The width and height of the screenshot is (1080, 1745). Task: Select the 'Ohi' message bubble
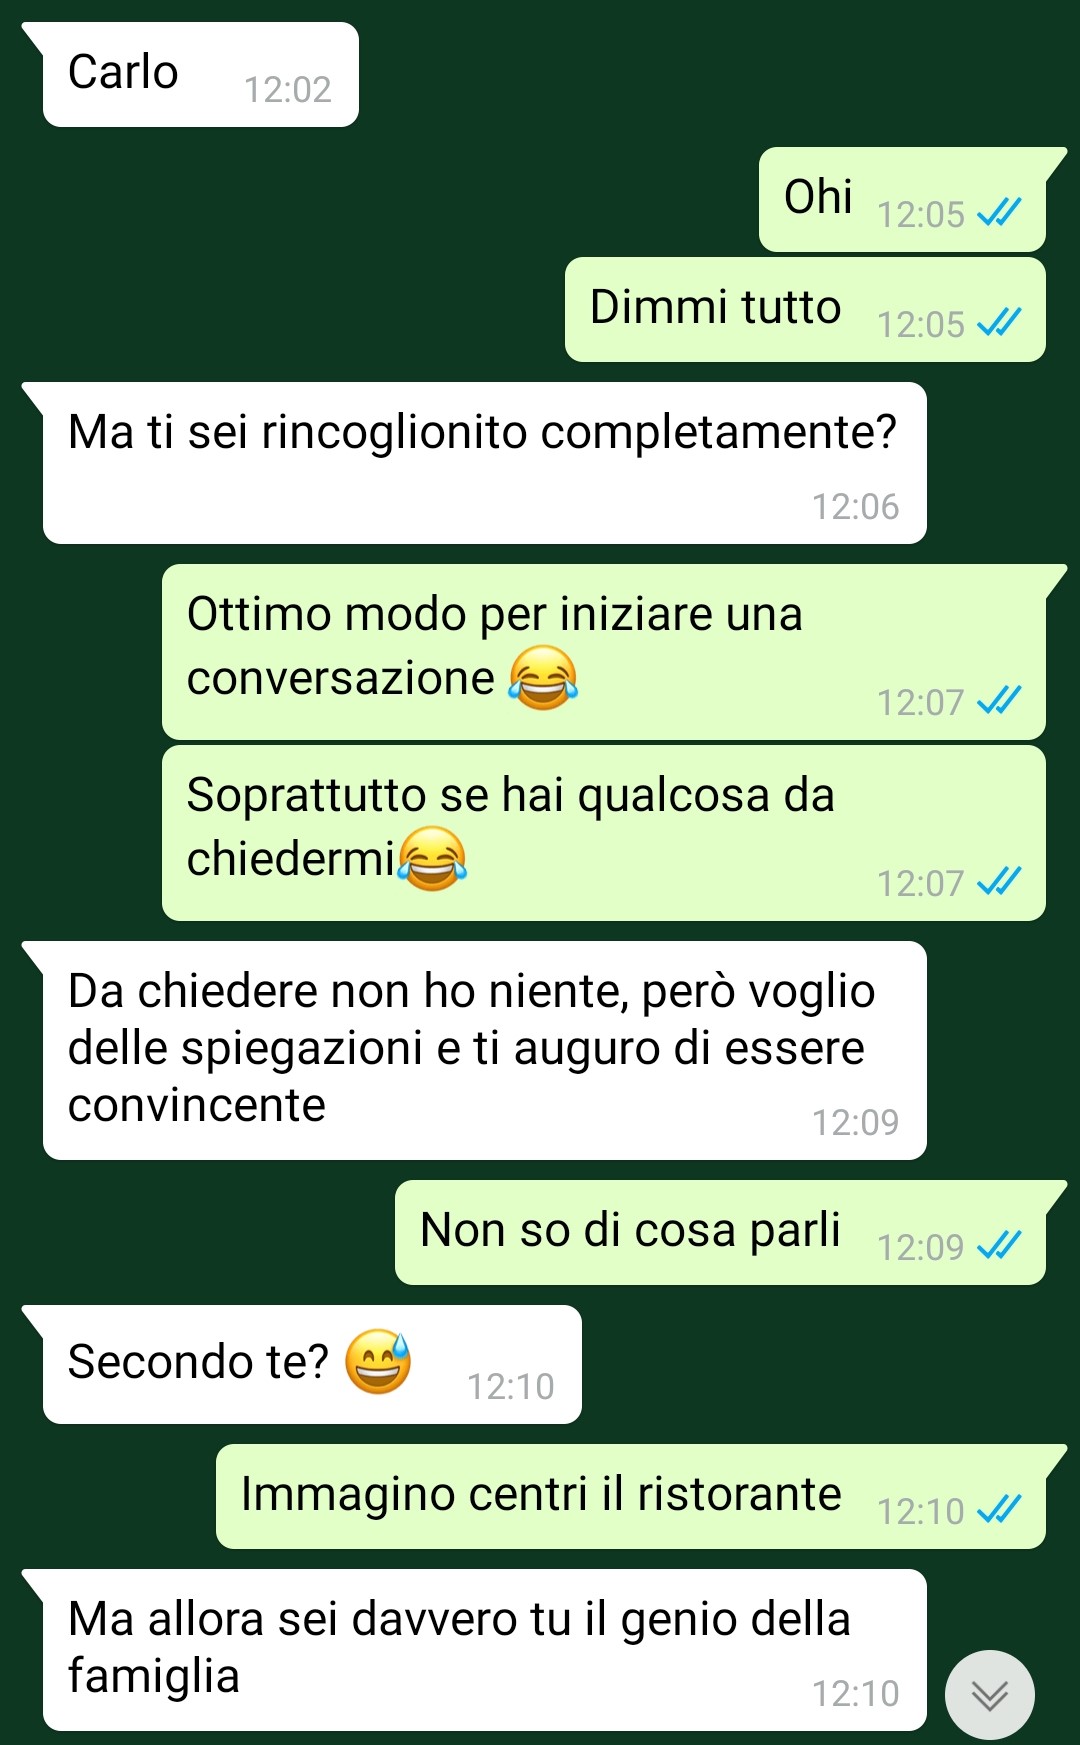(903, 199)
